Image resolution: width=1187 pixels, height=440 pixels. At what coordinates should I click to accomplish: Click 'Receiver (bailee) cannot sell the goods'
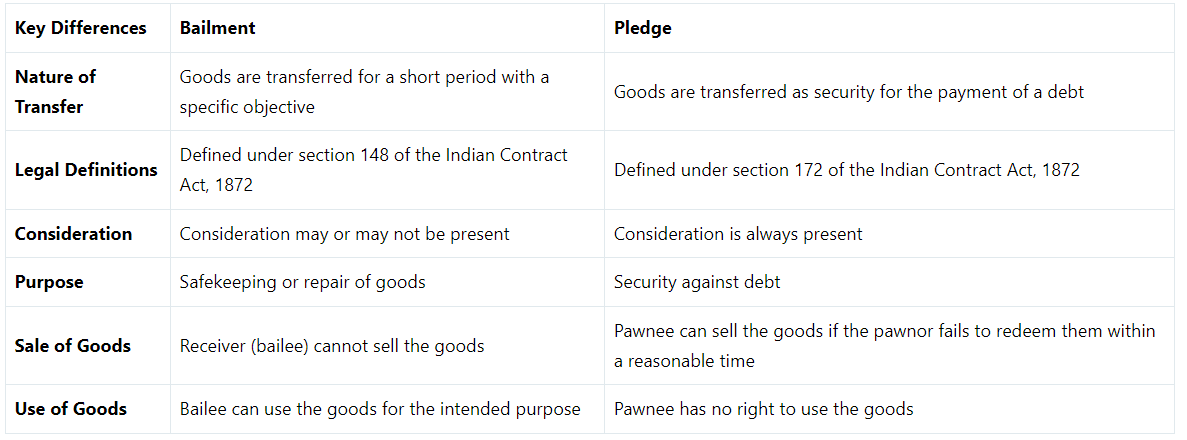pyautogui.click(x=331, y=346)
